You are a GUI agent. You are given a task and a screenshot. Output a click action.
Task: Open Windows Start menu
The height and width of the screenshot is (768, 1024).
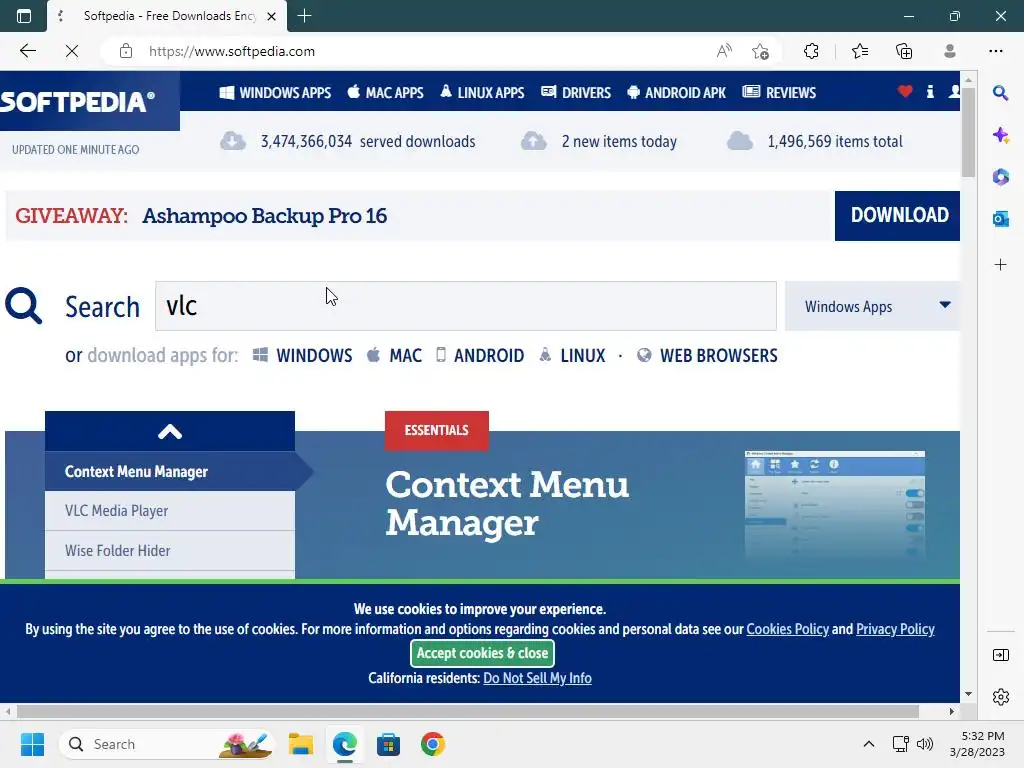pyautogui.click(x=32, y=744)
